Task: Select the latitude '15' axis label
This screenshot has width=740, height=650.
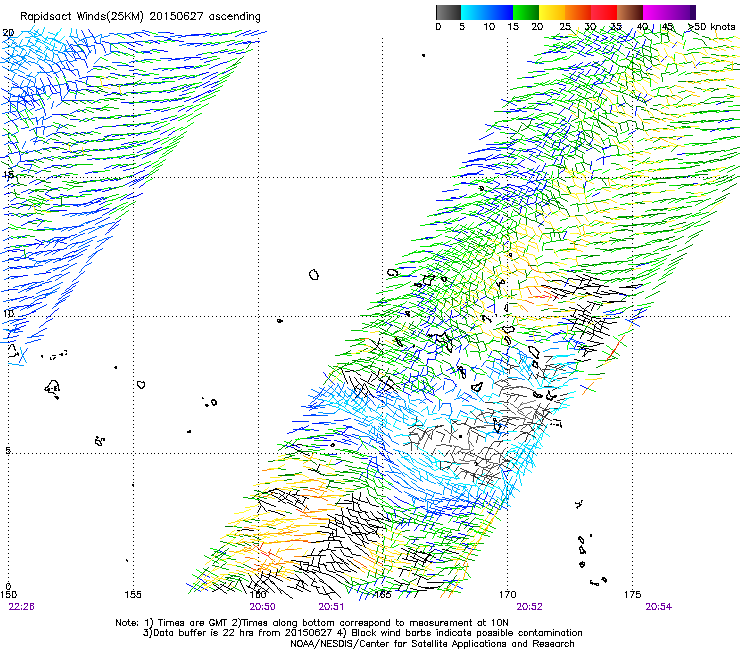Action: point(8,175)
